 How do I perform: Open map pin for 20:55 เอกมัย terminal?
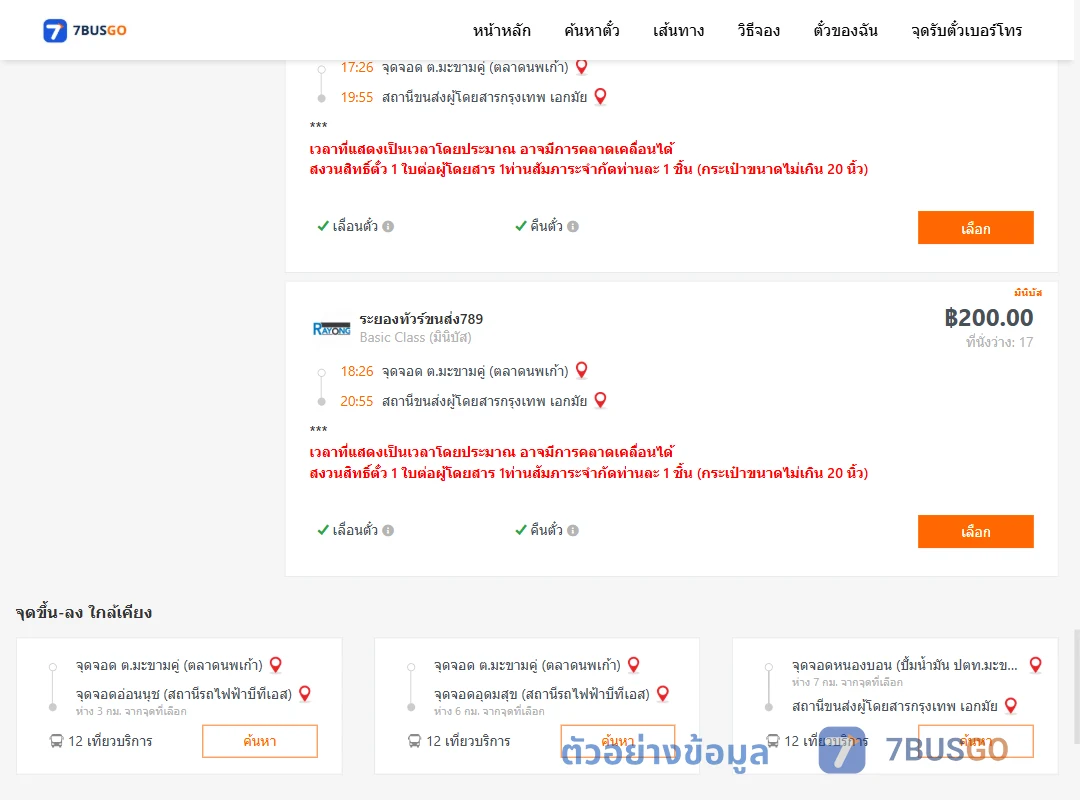pyautogui.click(x=600, y=400)
